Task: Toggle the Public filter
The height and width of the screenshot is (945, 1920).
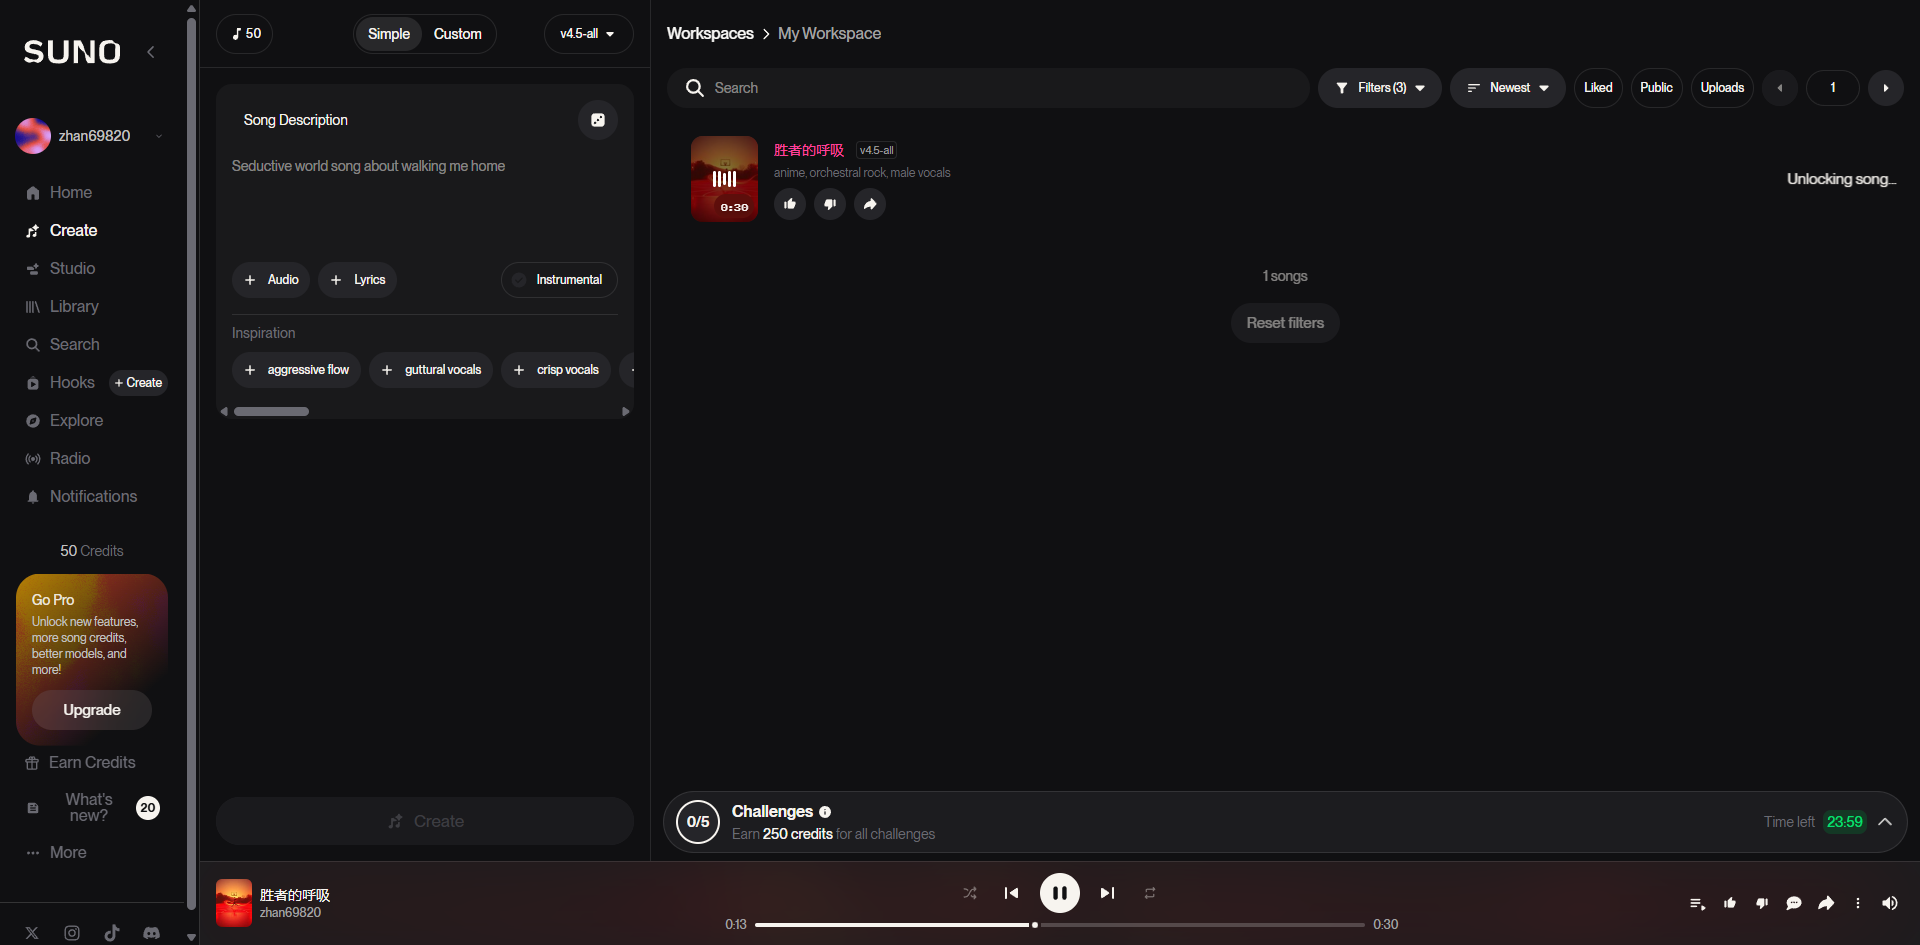Action: 1656,88
